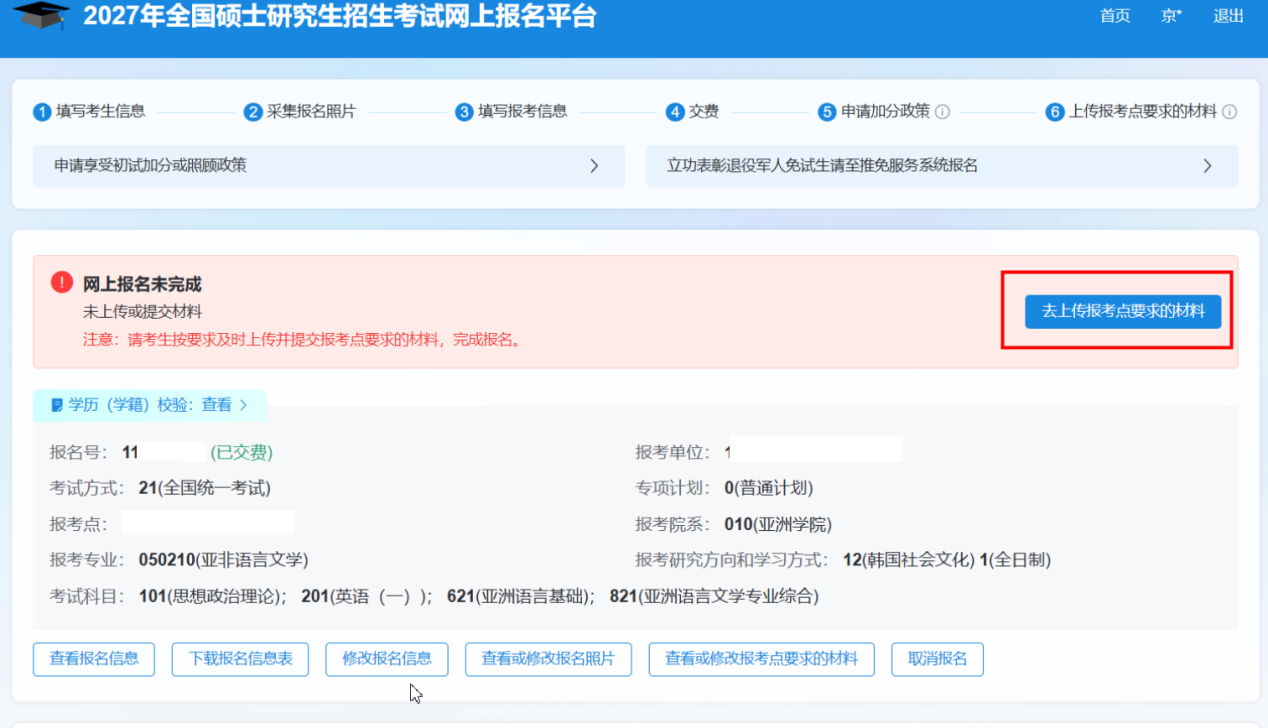
Task: Click the info icon next to 申请加分政策
Action: (942, 112)
